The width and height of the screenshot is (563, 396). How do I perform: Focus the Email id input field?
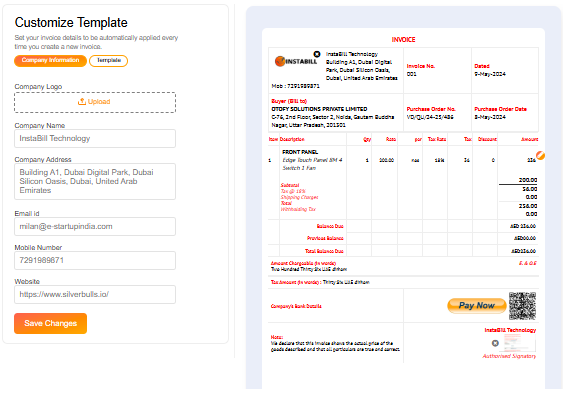[95, 227]
